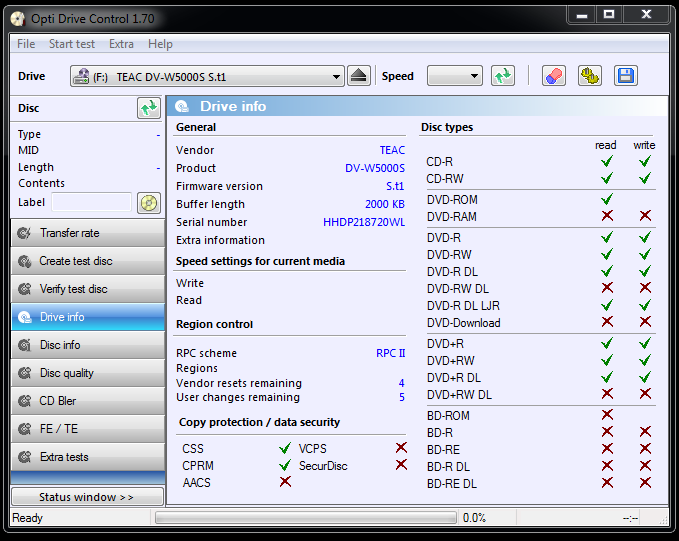This screenshot has width=679, height=541.
Task: Click the VCPS unsupported cross mark
Action: (401, 448)
